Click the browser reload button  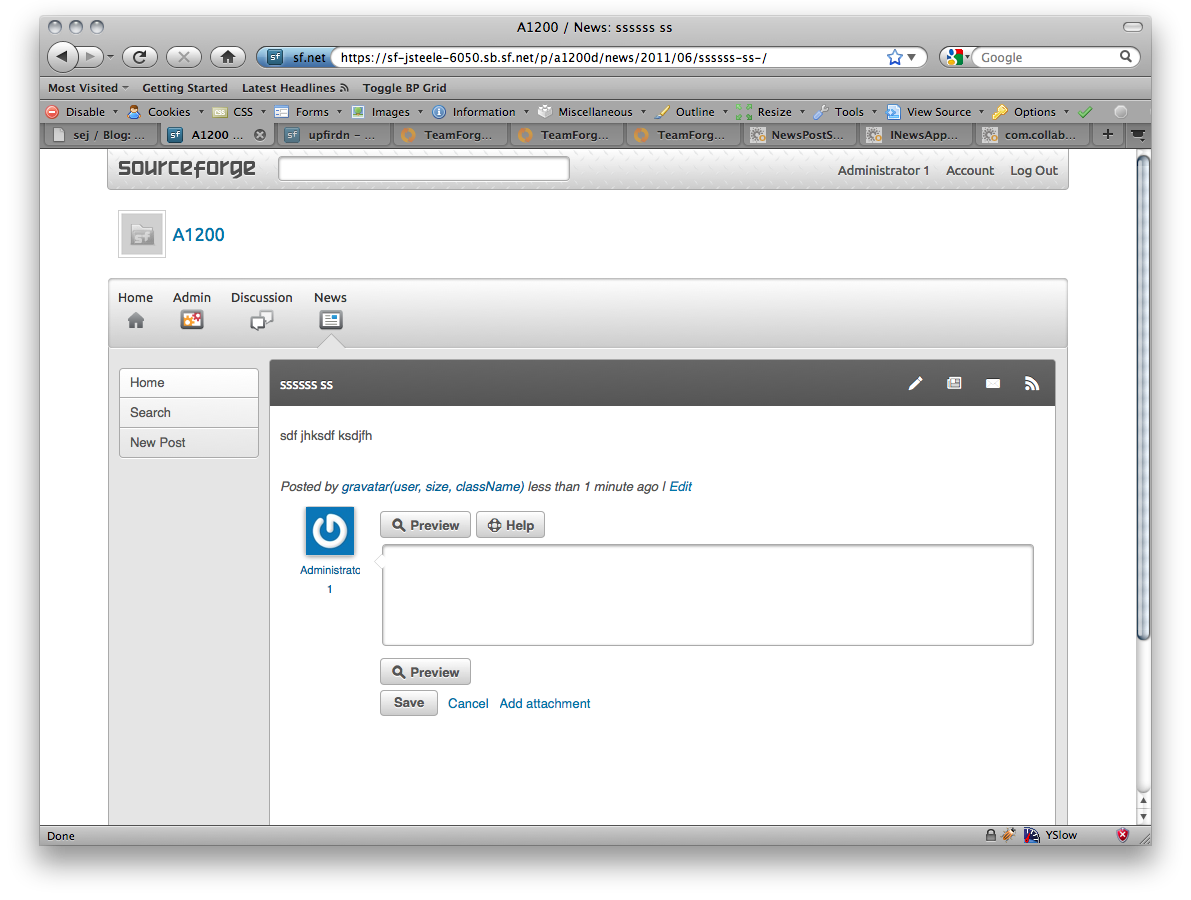(x=140, y=57)
